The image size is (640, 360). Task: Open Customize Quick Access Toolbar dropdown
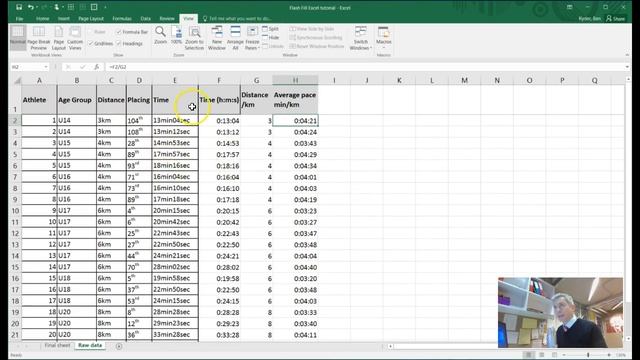pyautogui.click(x=105, y=7)
